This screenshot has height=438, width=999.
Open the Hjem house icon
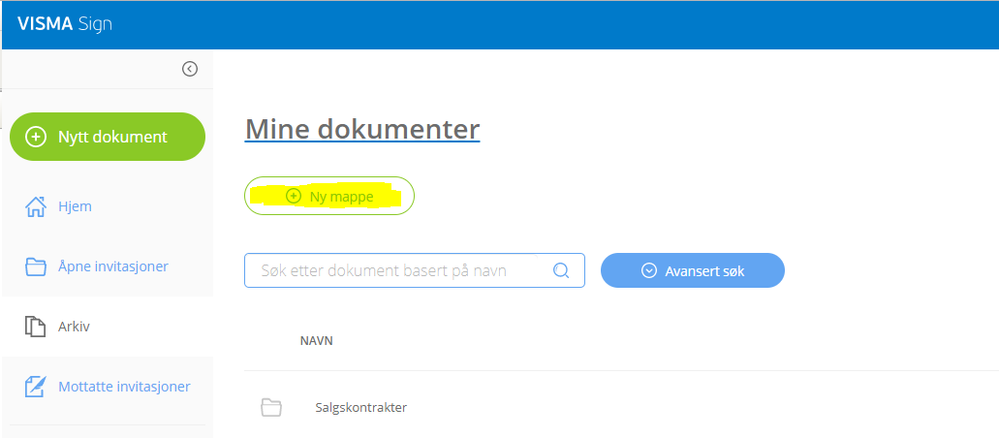pos(36,207)
